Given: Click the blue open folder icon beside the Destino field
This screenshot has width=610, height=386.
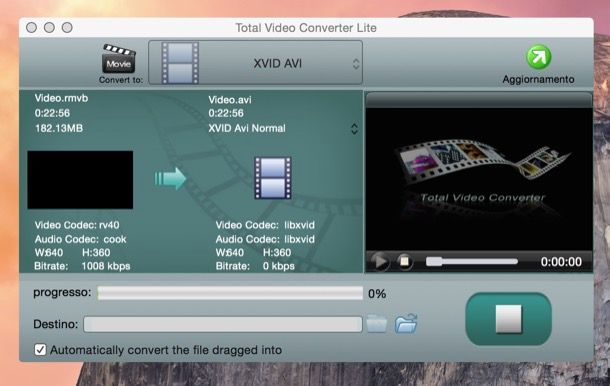Looking at the screenshot, I should pyautogui.click(x=406, y=323).
